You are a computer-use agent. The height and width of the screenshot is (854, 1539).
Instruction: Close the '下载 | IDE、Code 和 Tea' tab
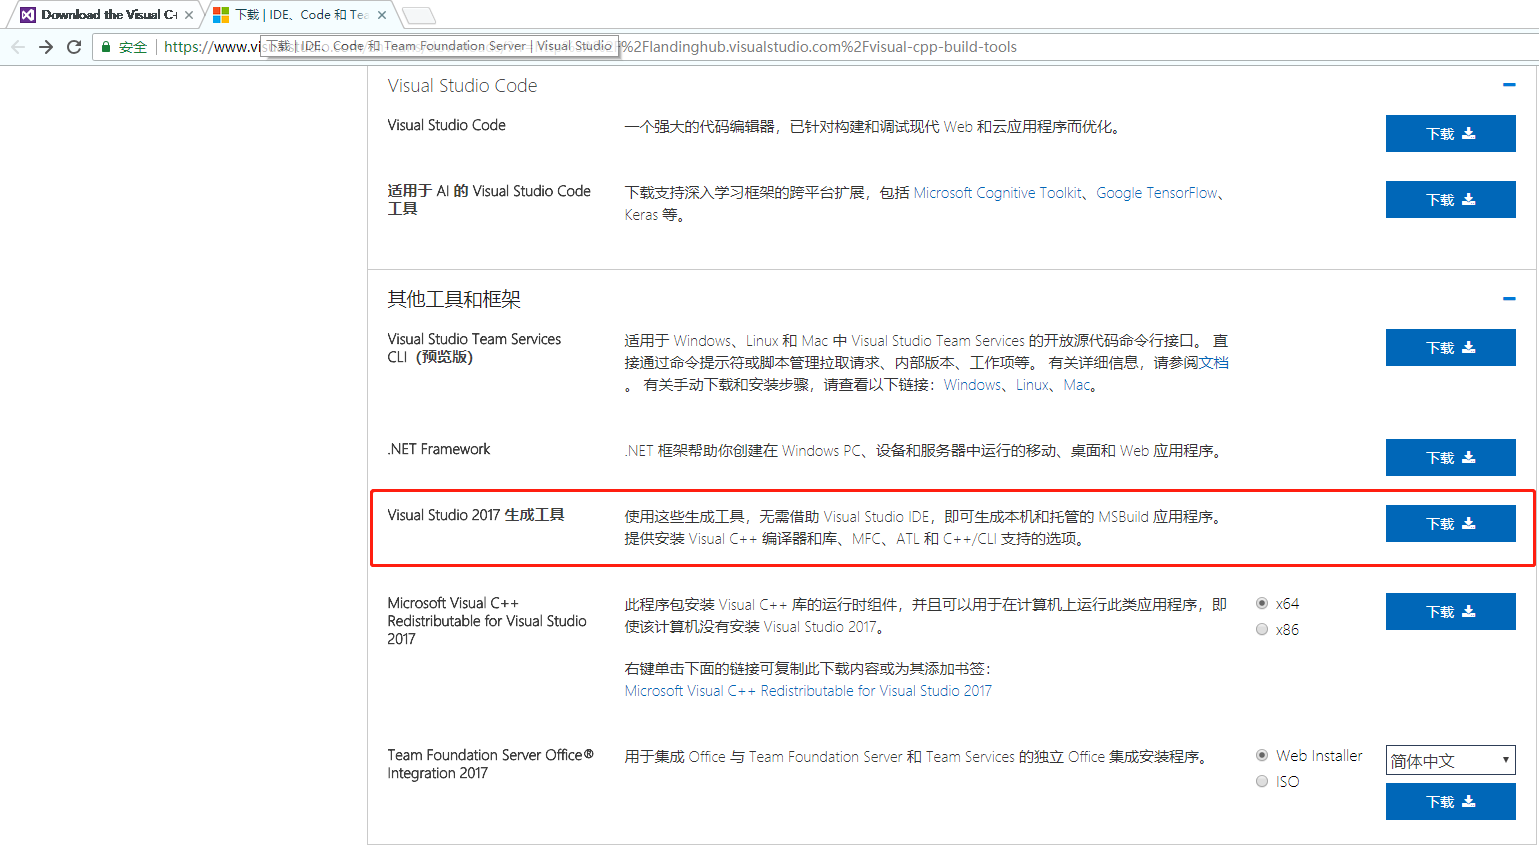pos(382,15)
